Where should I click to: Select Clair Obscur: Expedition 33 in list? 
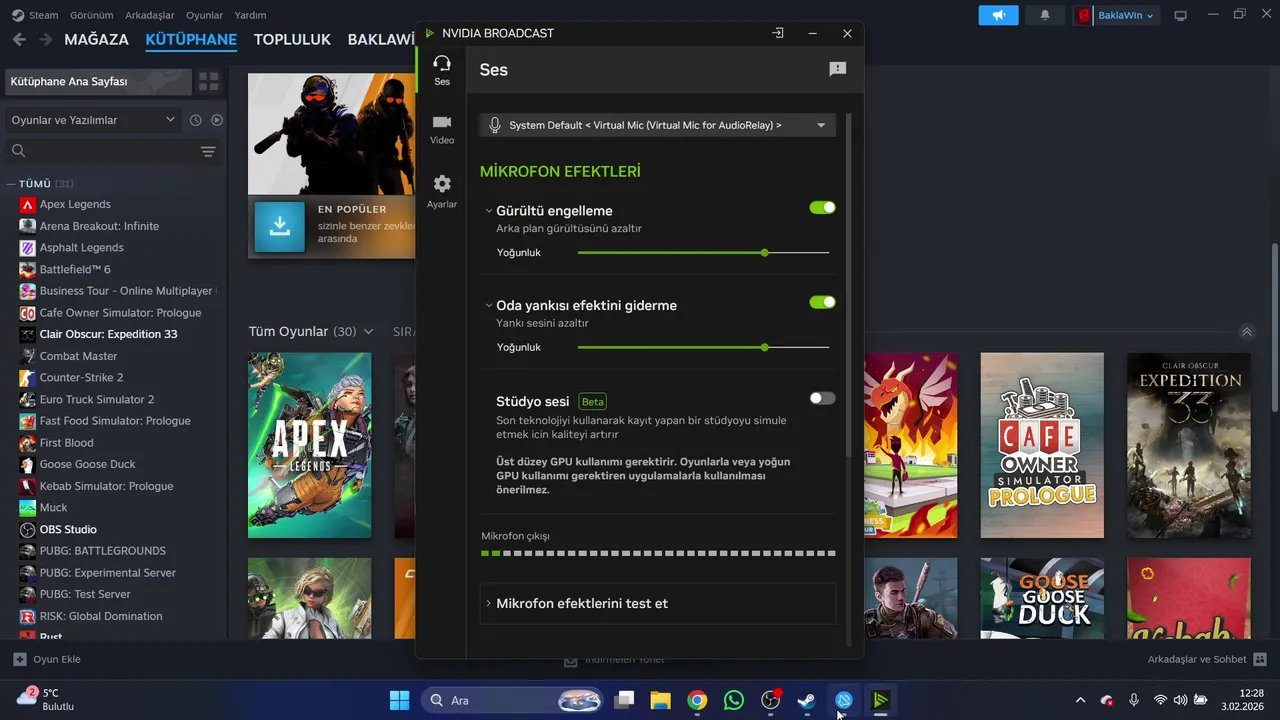tap(109, 334)
